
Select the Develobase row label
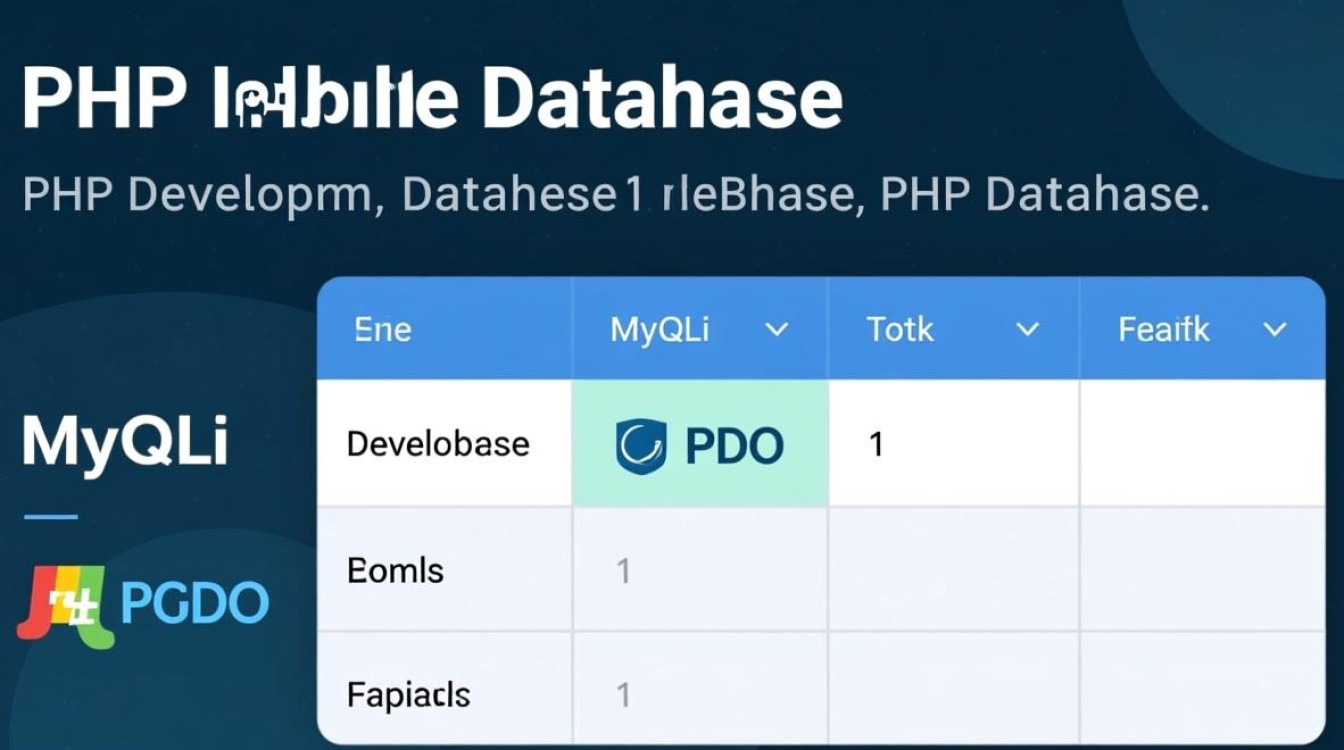pyautogui.click(x=438, y=443)
